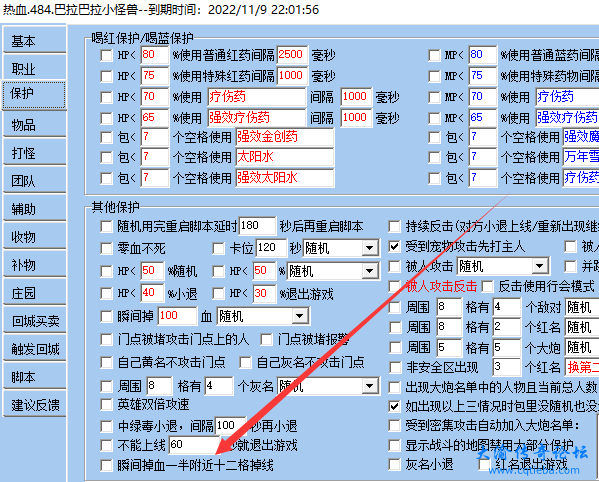Edit the 瞬间掉 100 血 field
This screenshot has width=599, height=482.
click(x=177, y=316)
